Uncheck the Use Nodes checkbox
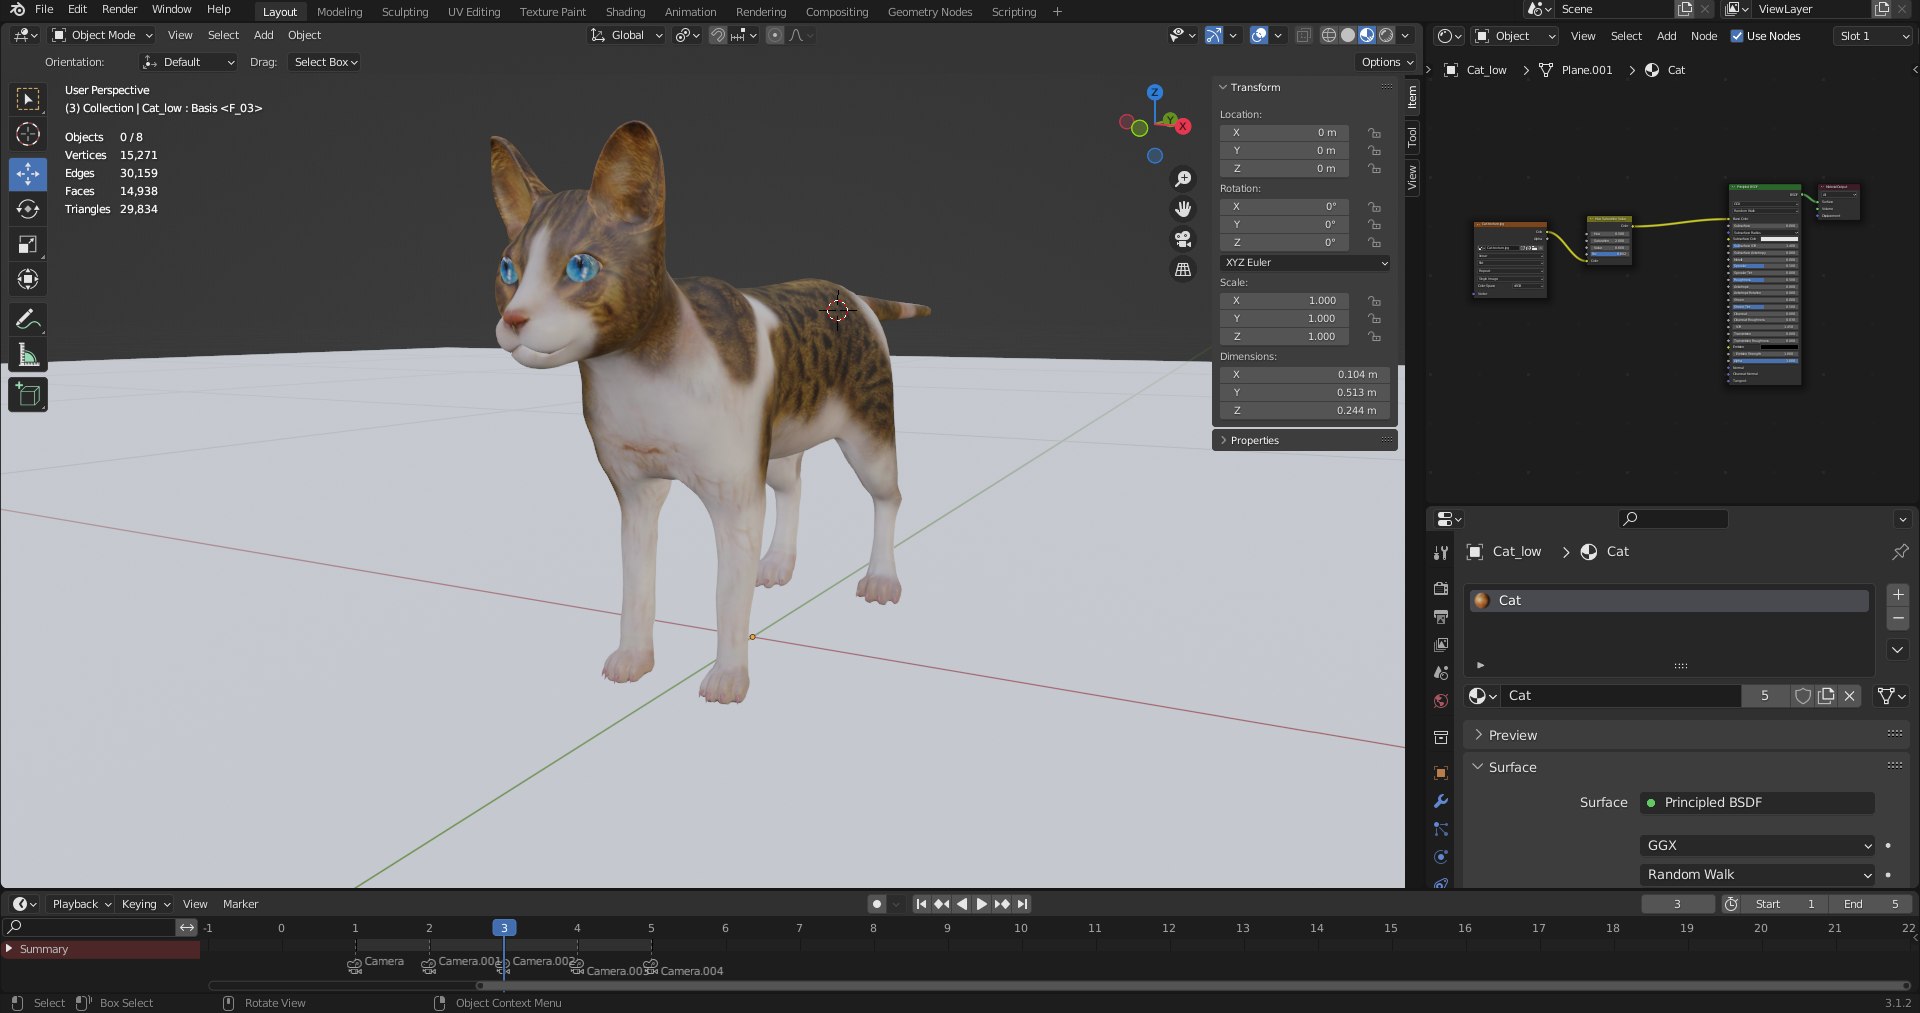Viewport: 1920px width, 1013px height. click(1737, 36)
